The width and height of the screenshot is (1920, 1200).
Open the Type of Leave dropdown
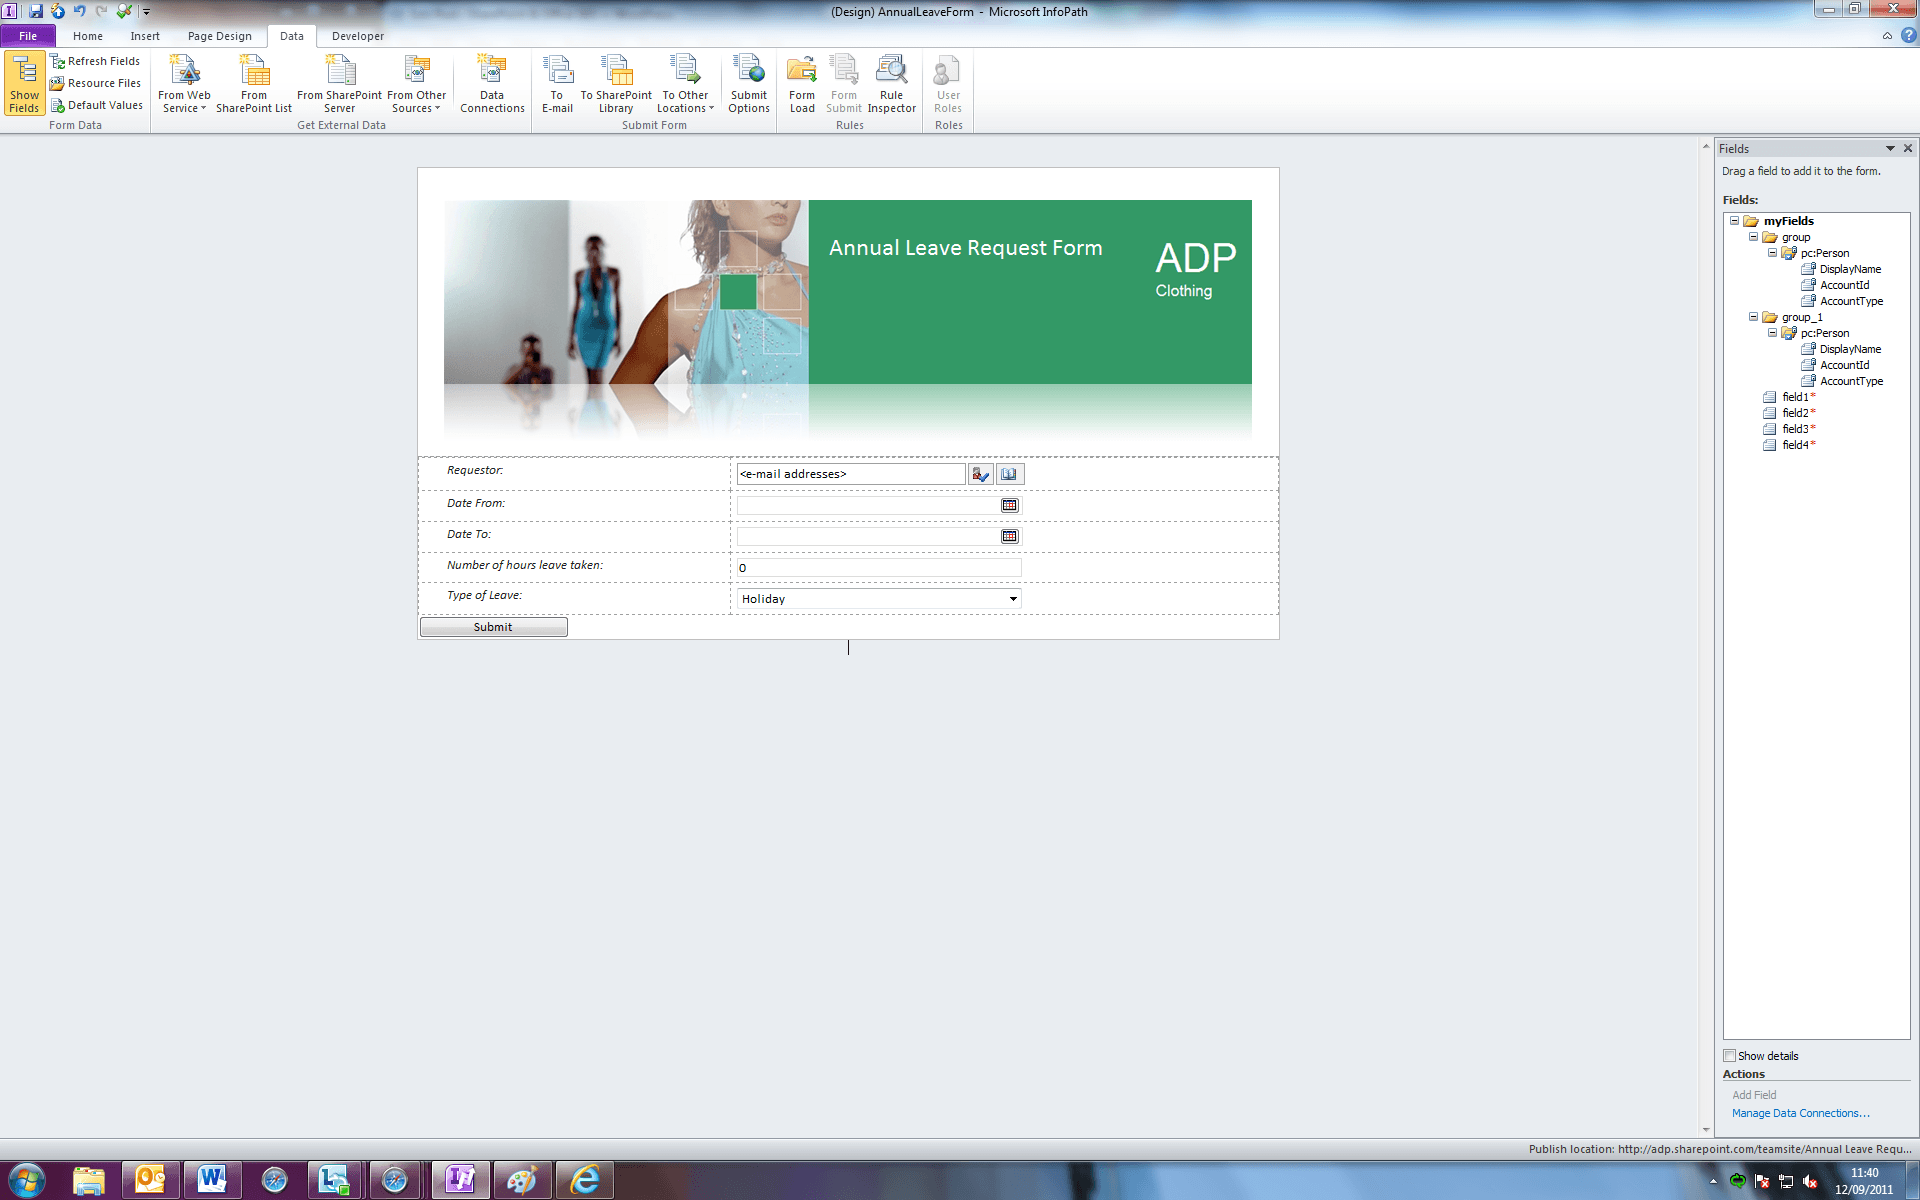[1013, 599]
